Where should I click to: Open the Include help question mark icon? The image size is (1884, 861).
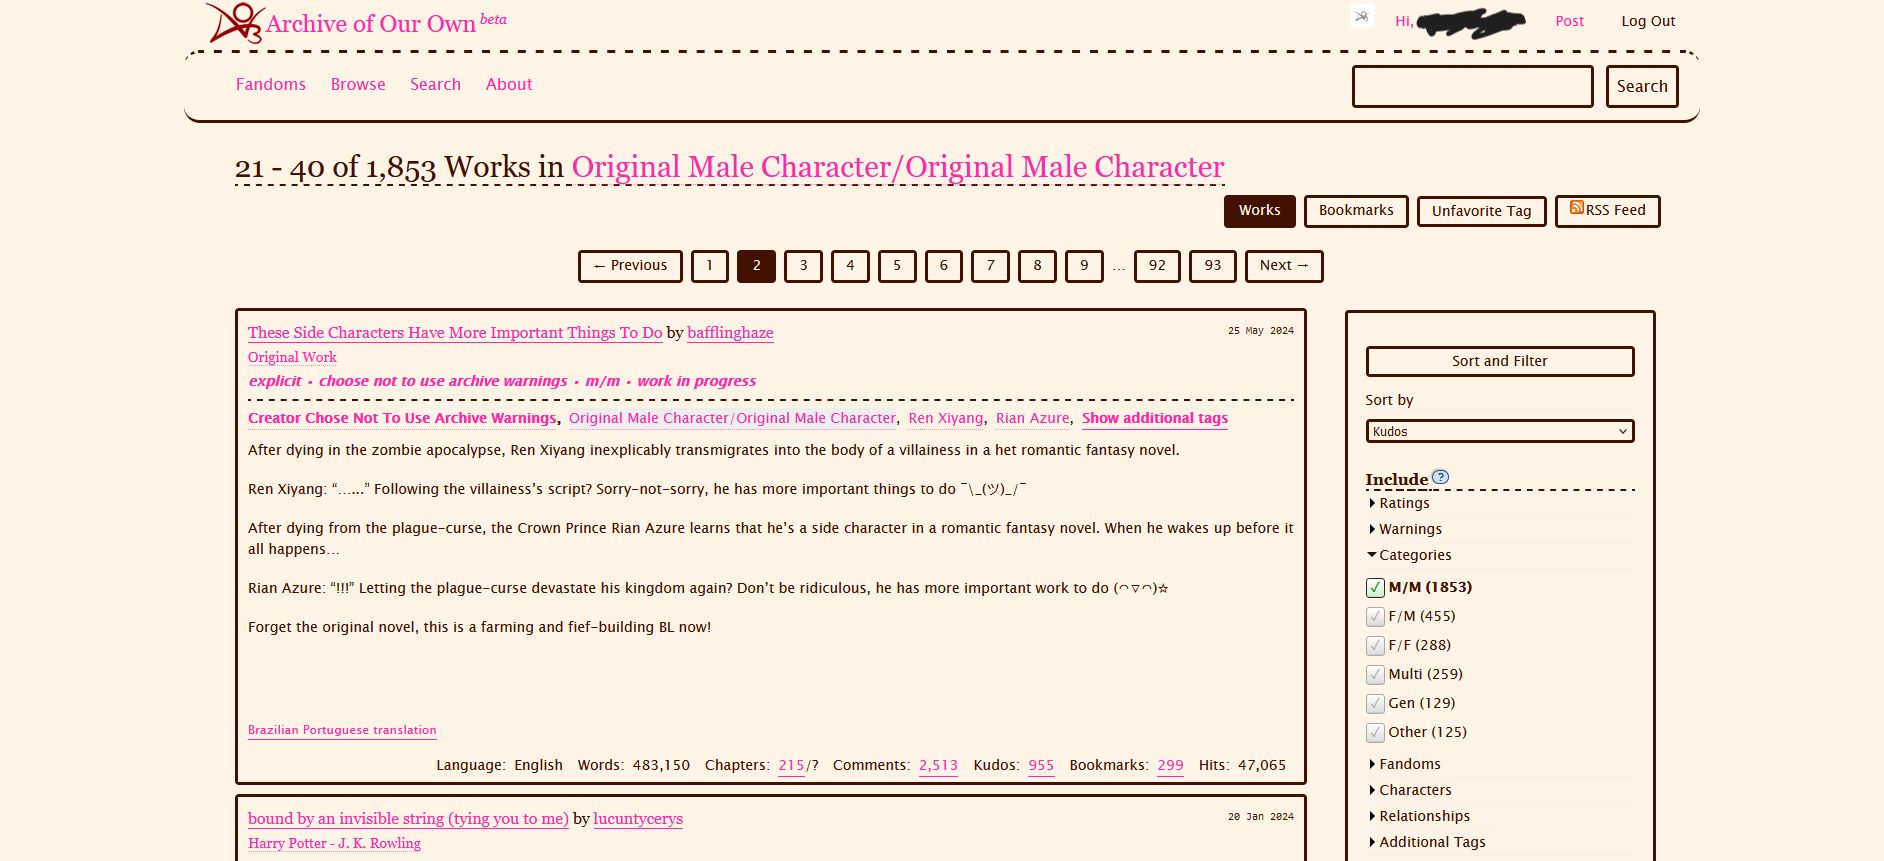coord(1440,477)
